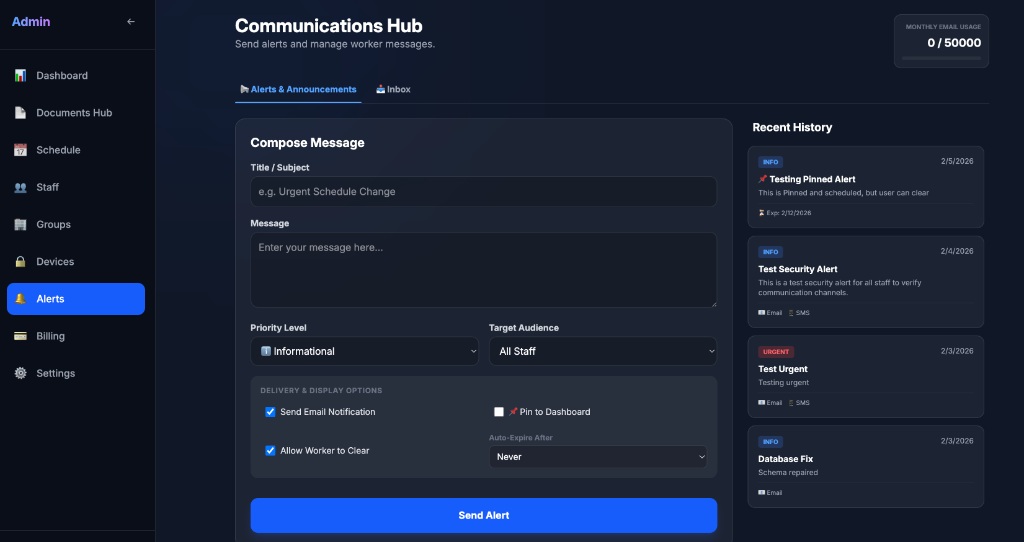Open the Groups page

tap(76, 225)
